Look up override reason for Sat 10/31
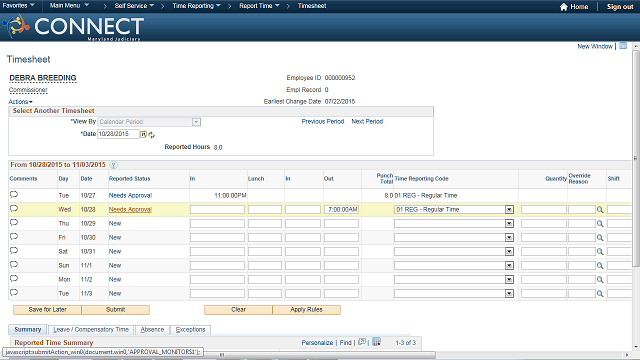Viewport: 640px width, 360px height. click(600, 252)
